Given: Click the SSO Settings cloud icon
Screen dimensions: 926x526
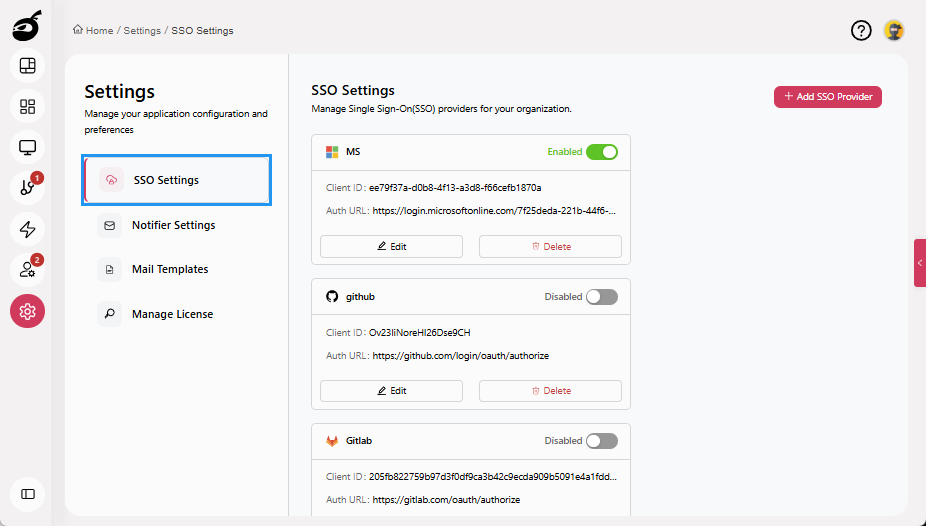Looking at the screenshot, I should coord(111,180).
